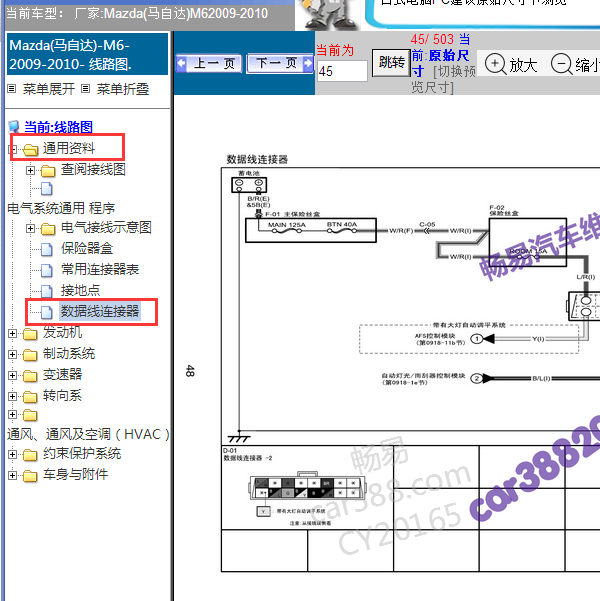Open the 转向系 folder

click(62, 395)
